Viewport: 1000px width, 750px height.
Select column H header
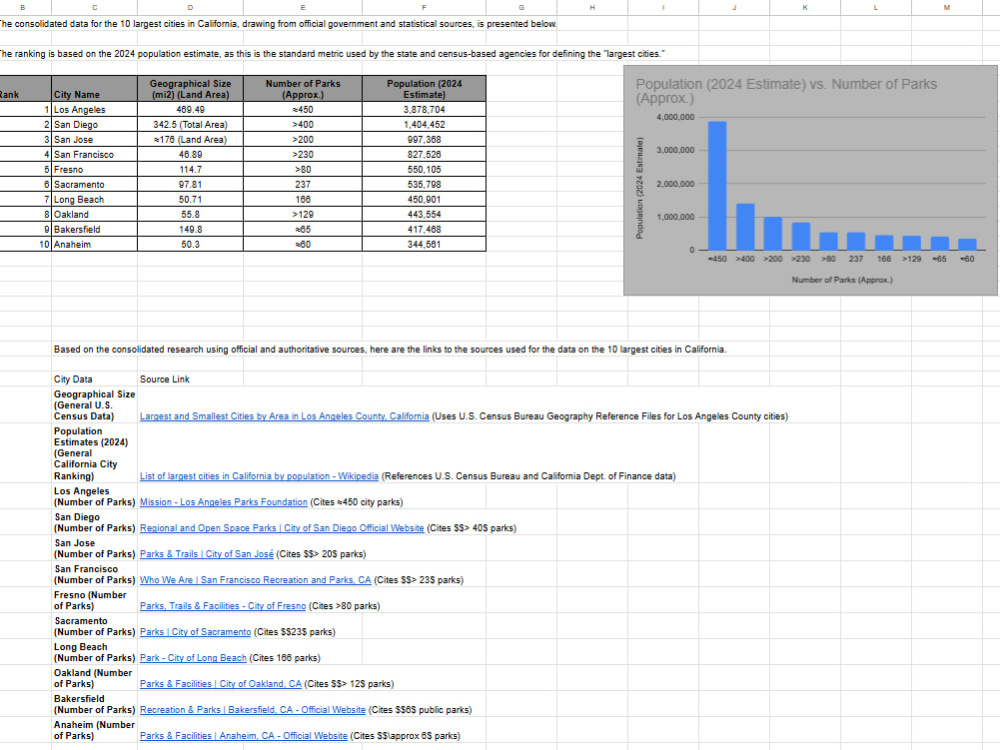click(592, 8)
